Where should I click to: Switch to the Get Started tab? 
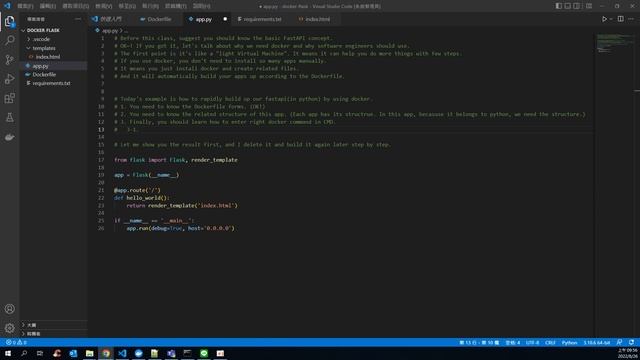[x=111, y=19]
